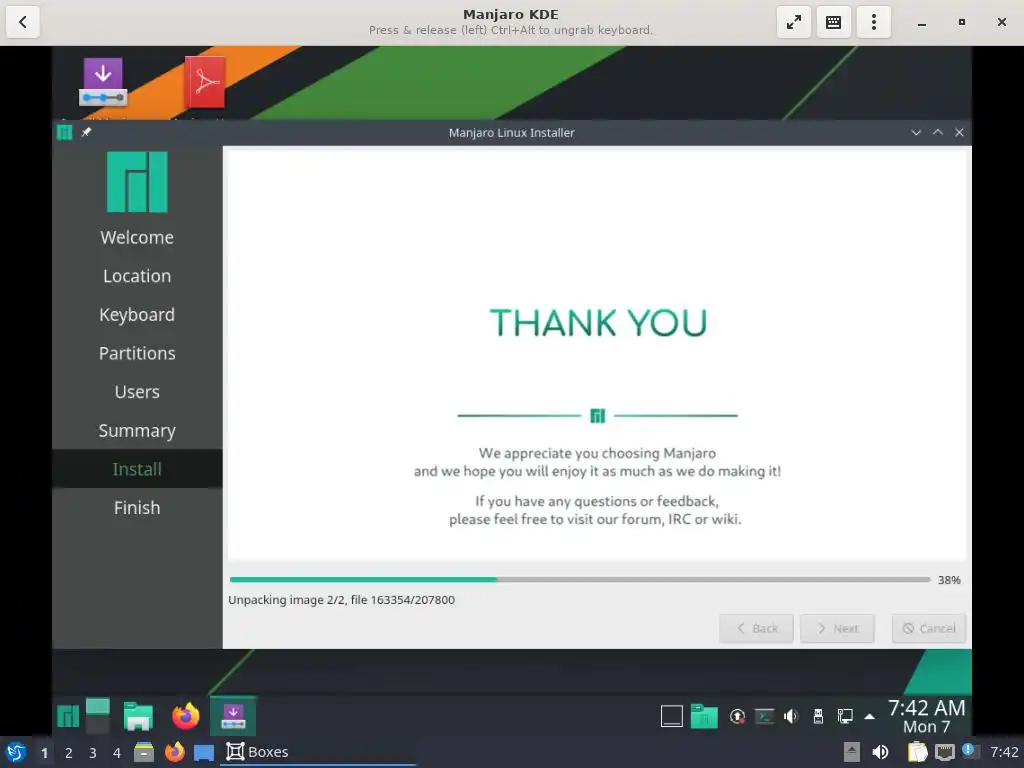Open clipboard manager in host tray
1024x768 pixels.
click(917, 752)
